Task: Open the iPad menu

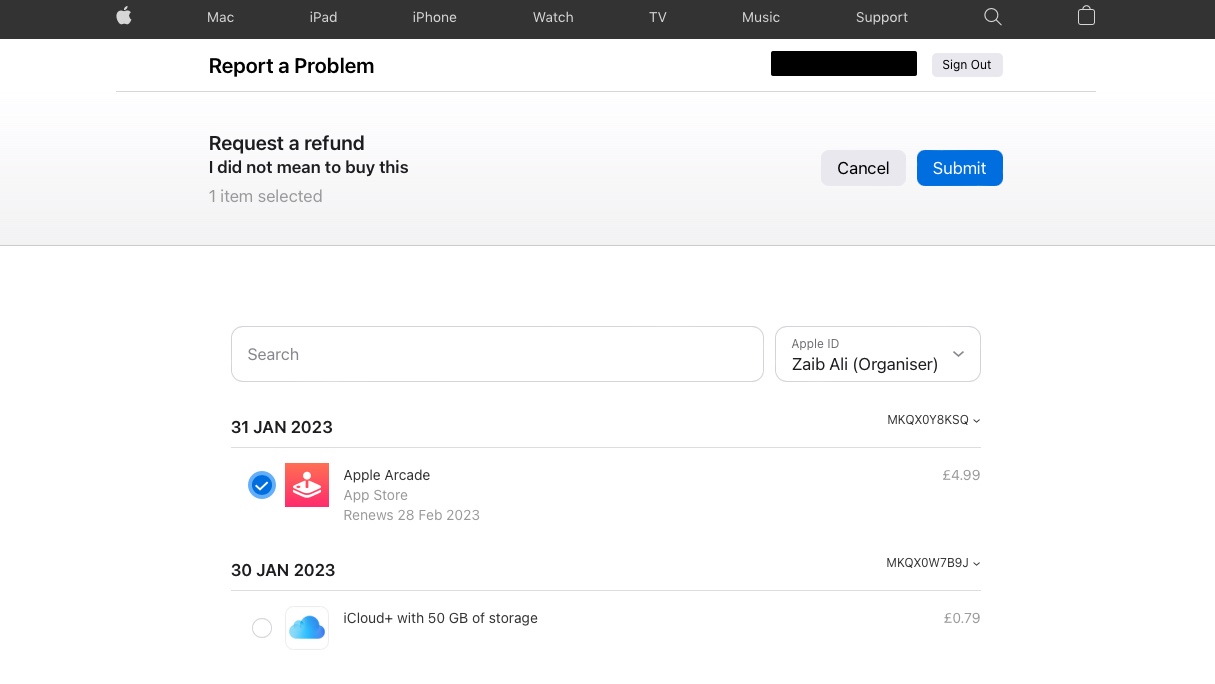Action: (323, 17)
